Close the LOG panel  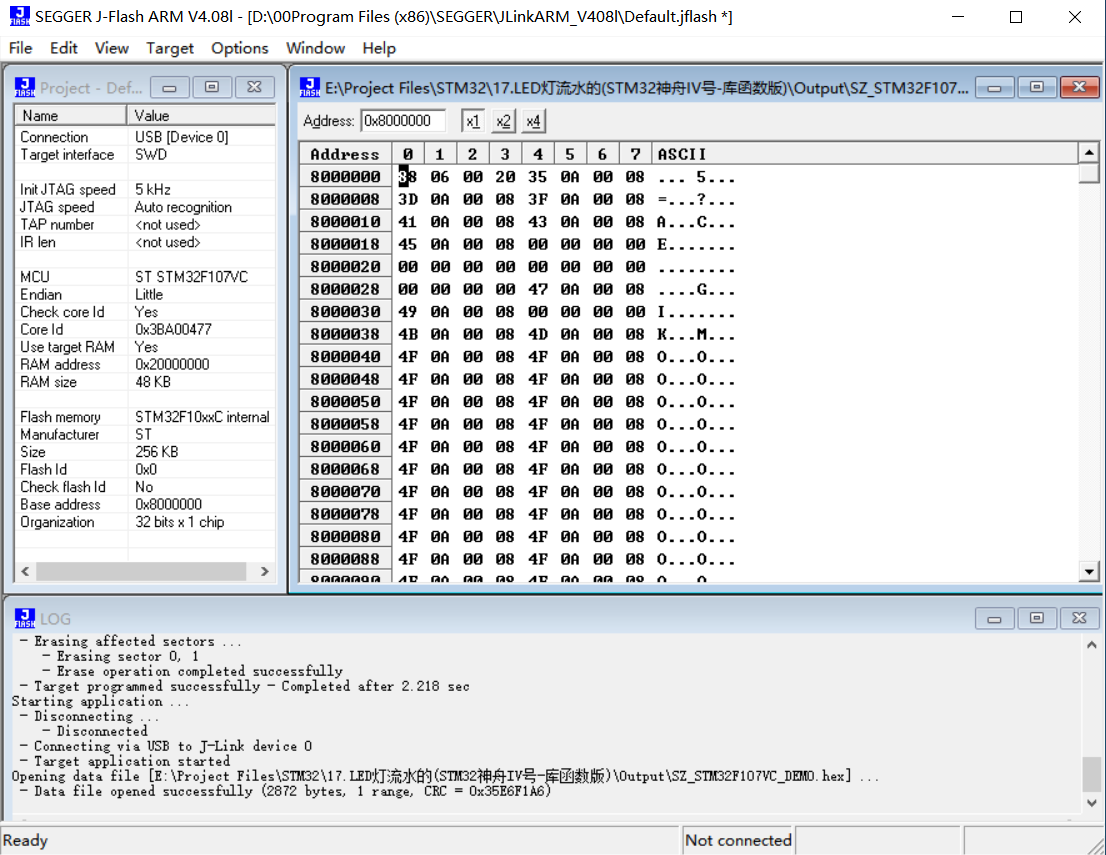[1079, 618]
